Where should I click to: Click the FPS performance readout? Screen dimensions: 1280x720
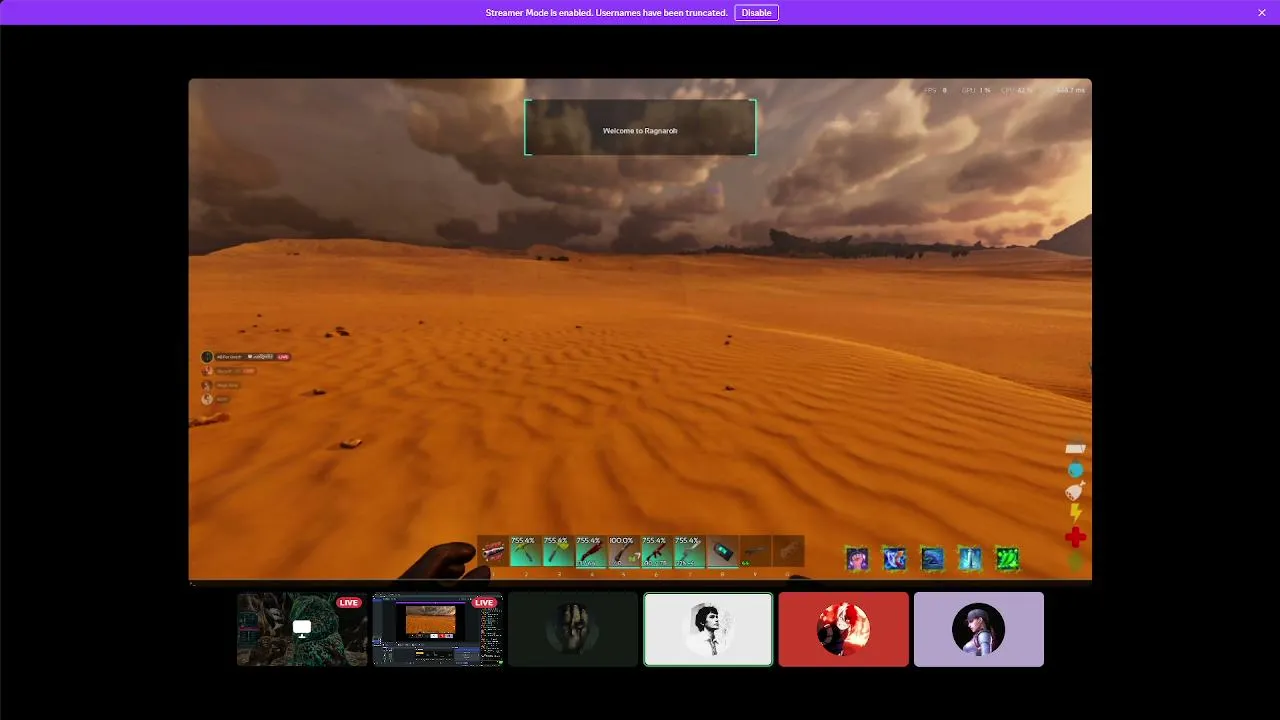pyautogui.click(x=935, y=90)
